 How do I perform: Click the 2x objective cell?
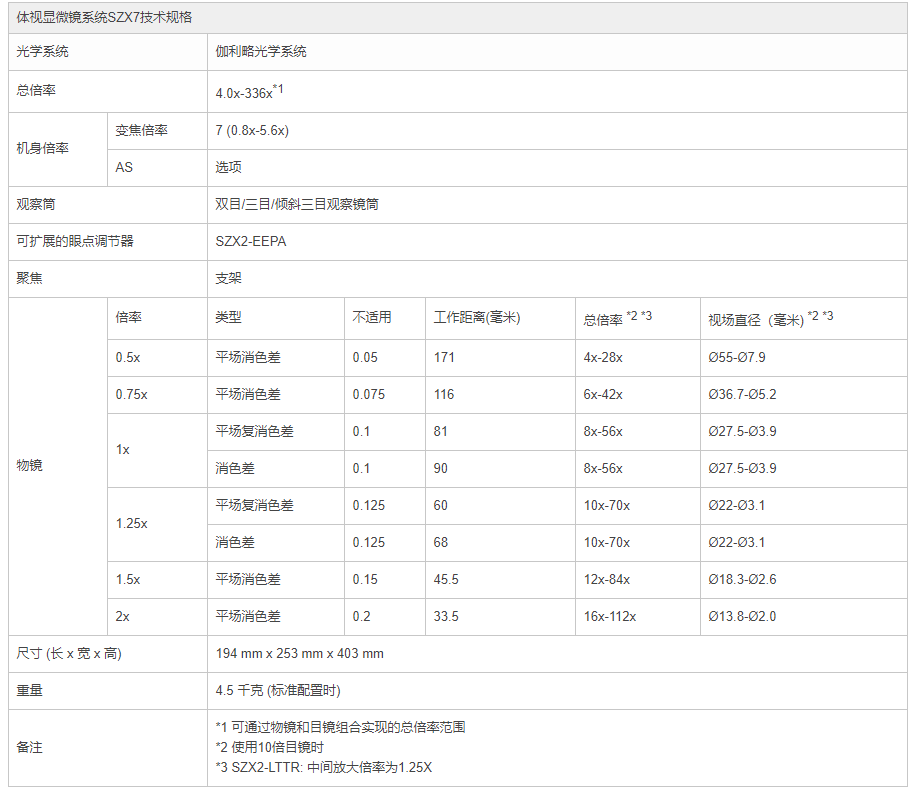122,617
